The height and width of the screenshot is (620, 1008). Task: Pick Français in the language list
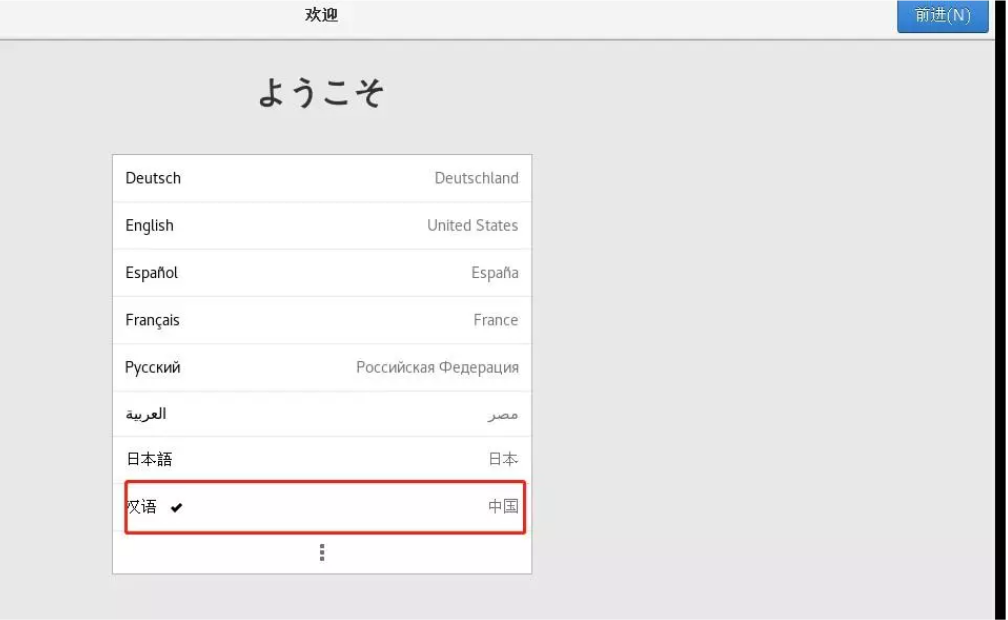pyautogui.click(x=152, y=320)
